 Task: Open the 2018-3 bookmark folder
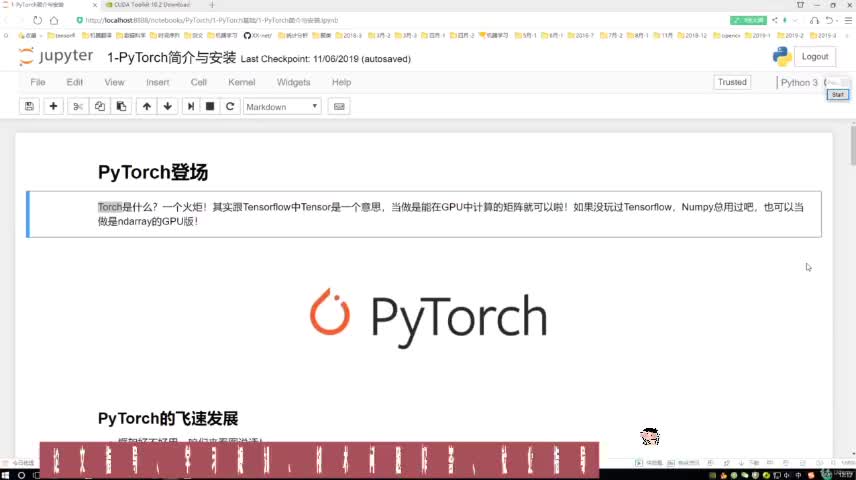(348, 35)
